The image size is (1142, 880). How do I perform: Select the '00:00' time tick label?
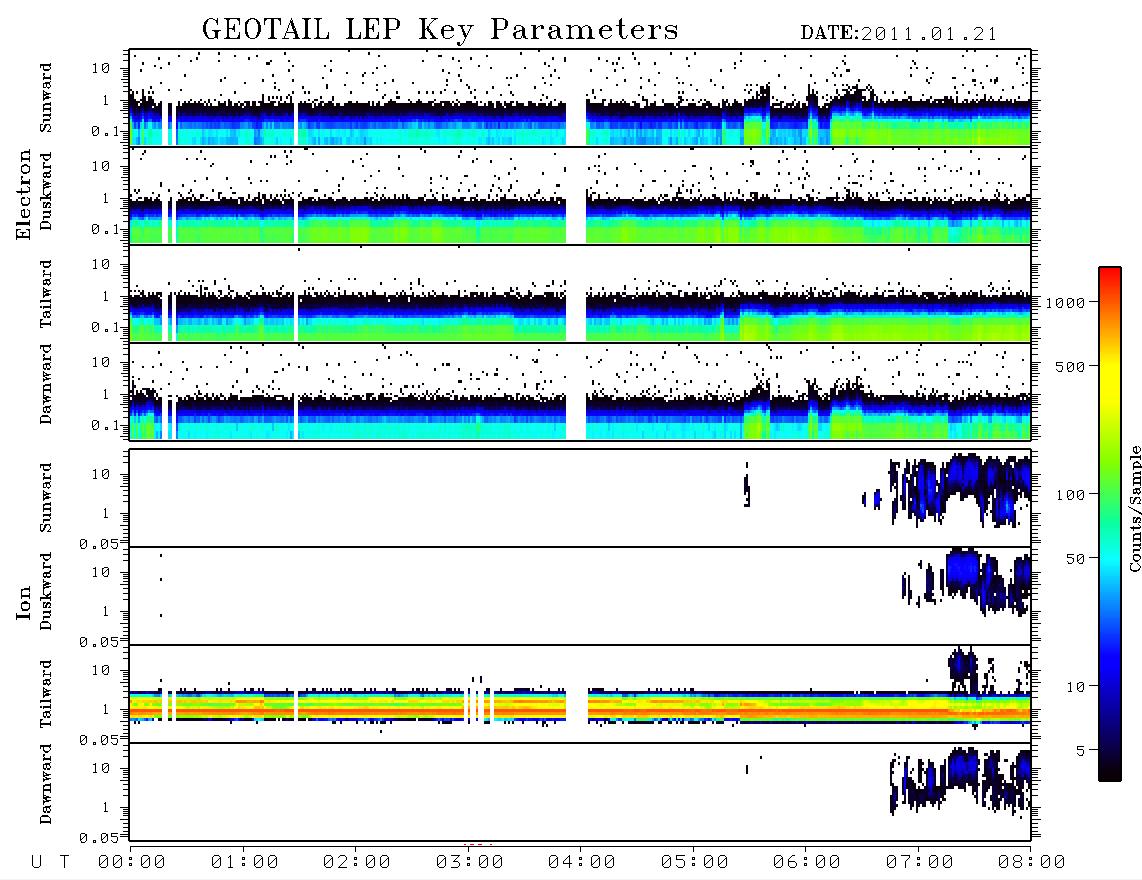point(132,863)
